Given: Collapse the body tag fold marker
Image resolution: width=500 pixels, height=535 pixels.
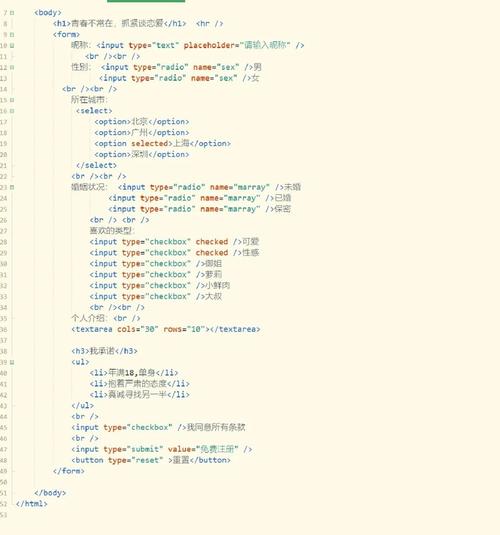Looking at the screenshot, I should tap(12, 13).
